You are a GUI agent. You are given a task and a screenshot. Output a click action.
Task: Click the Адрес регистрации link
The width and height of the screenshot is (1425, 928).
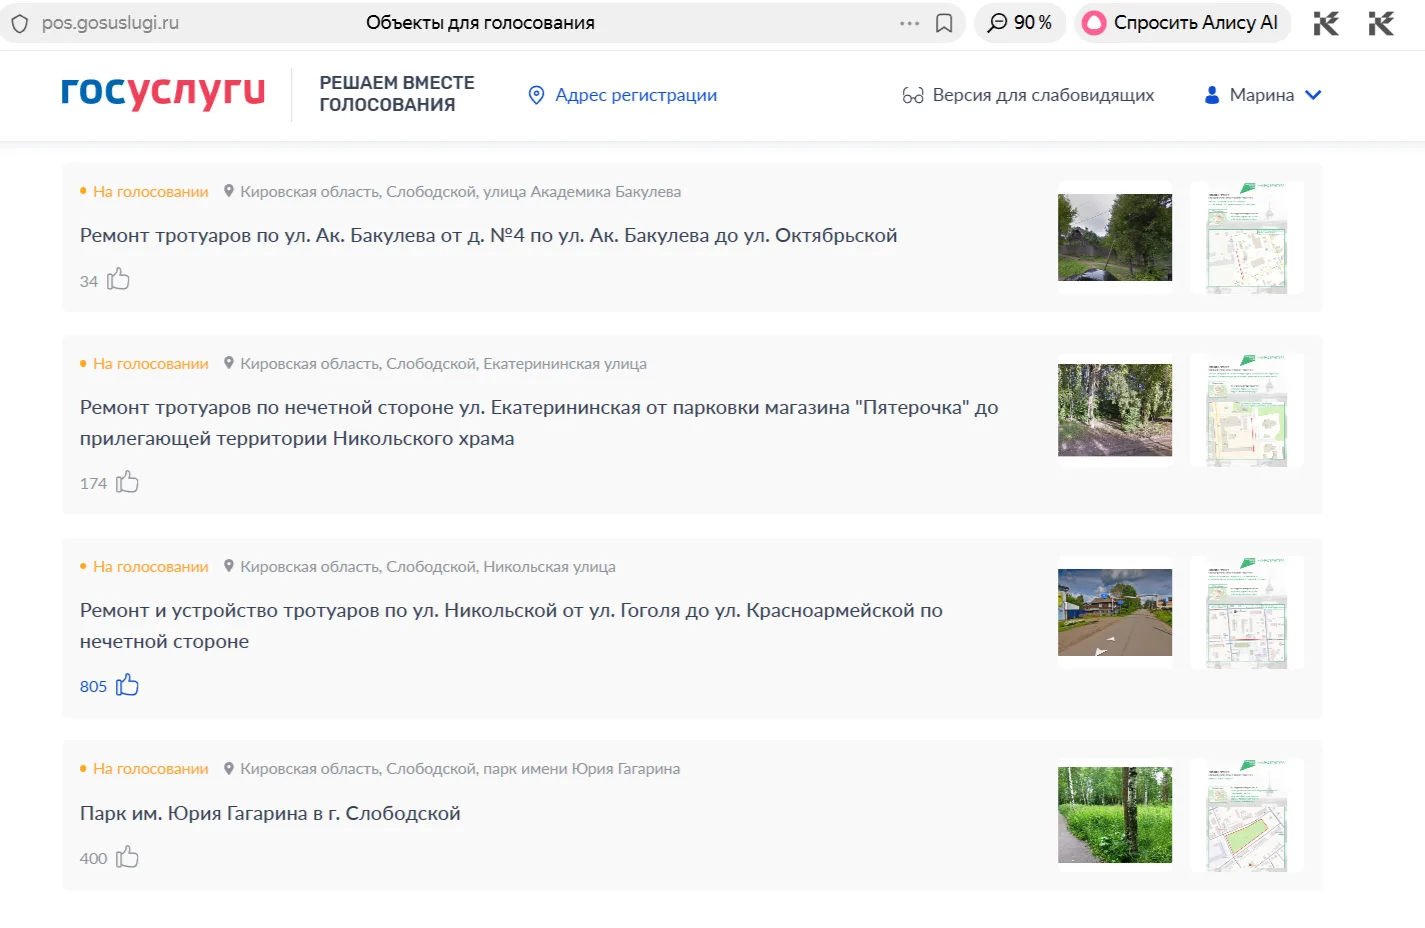pos(636,95)
